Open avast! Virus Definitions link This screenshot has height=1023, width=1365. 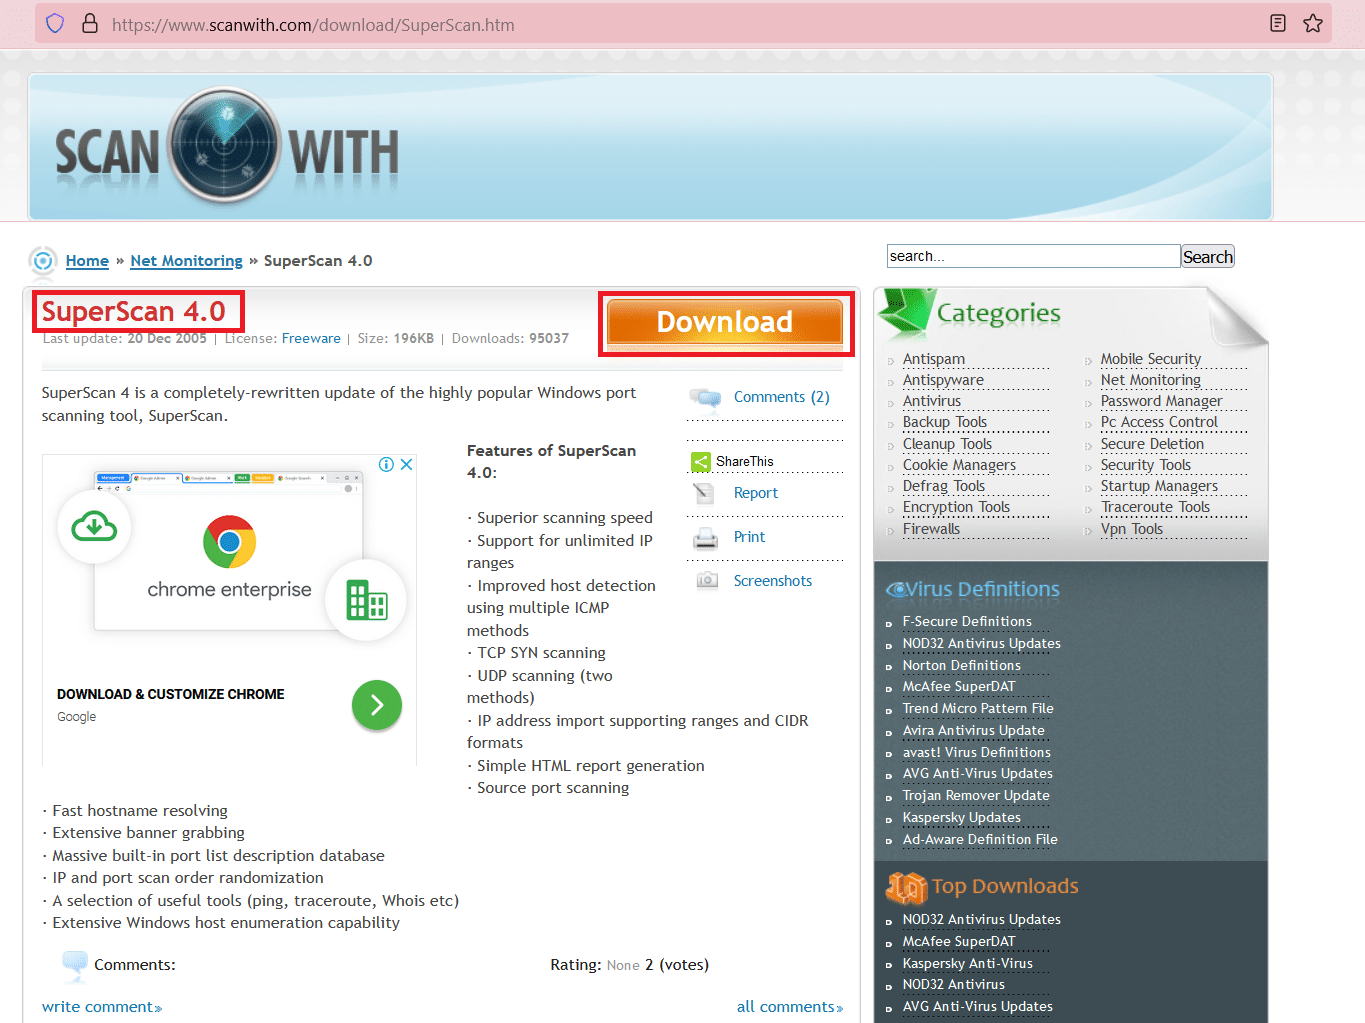[x=977, y=753]
